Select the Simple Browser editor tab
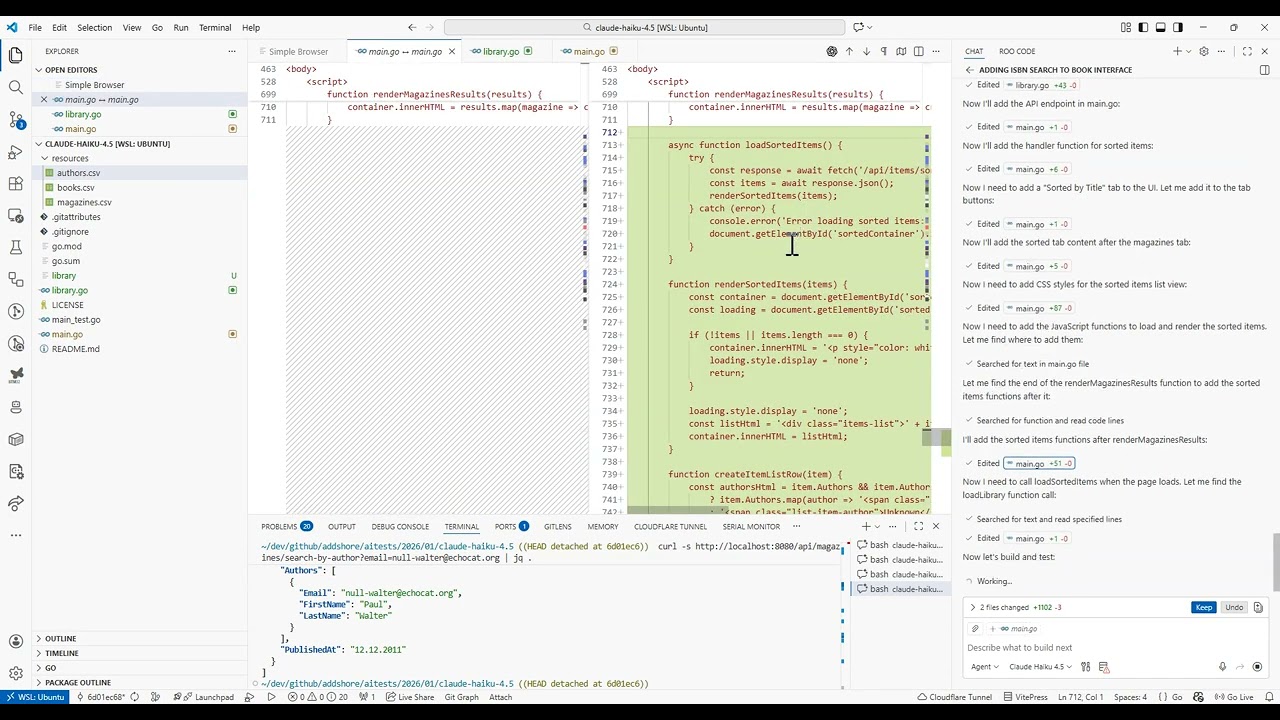The width and height of the screenshot is (1280, 720). (298, 51)
